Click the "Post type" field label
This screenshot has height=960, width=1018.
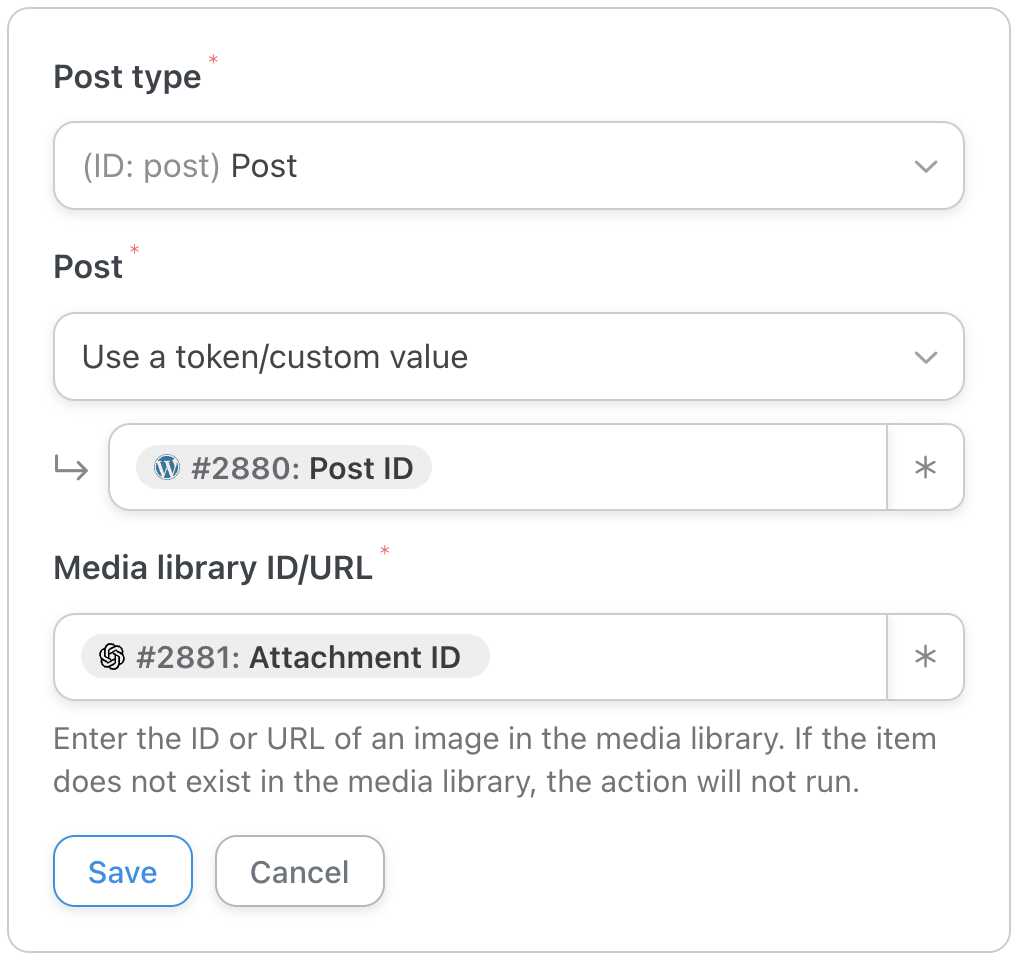(127, 77)
